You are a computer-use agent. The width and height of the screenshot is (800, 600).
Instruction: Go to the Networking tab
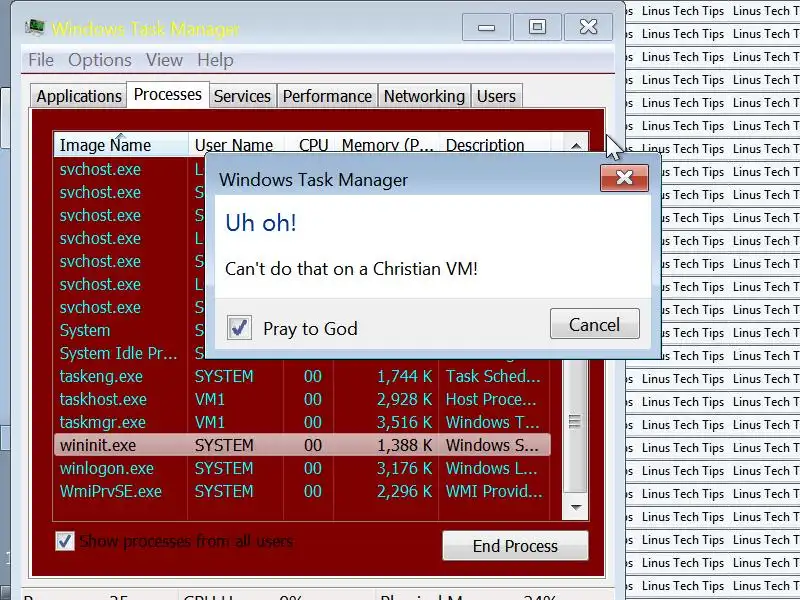tap(424, 96)
